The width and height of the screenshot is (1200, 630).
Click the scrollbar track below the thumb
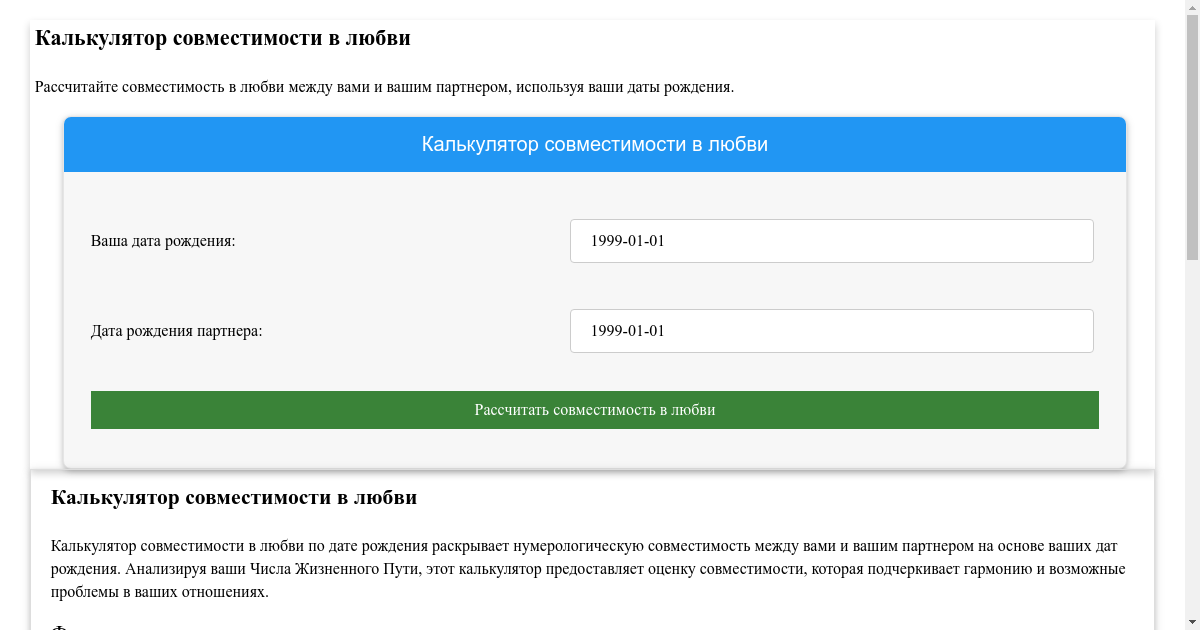pos(1192,440)
